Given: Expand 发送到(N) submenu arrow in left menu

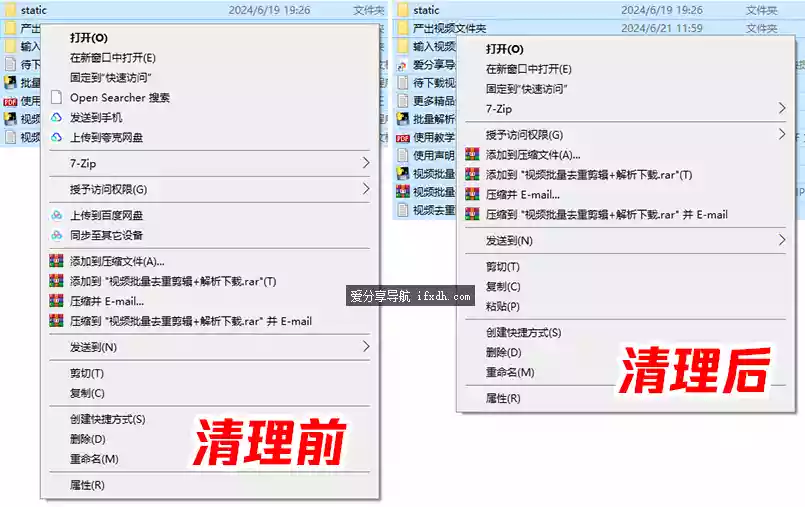Looking at the screenshot, I should [366, 346].
